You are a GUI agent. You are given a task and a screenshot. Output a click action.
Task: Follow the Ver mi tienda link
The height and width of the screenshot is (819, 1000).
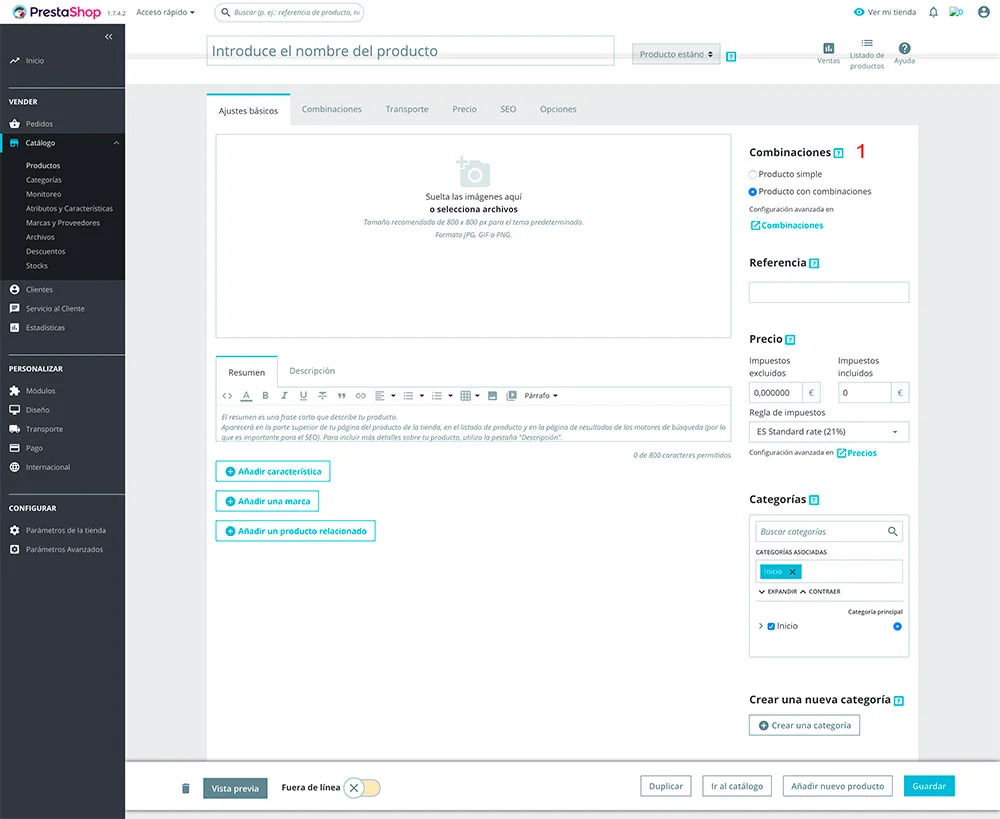click(x=885, y=12)
